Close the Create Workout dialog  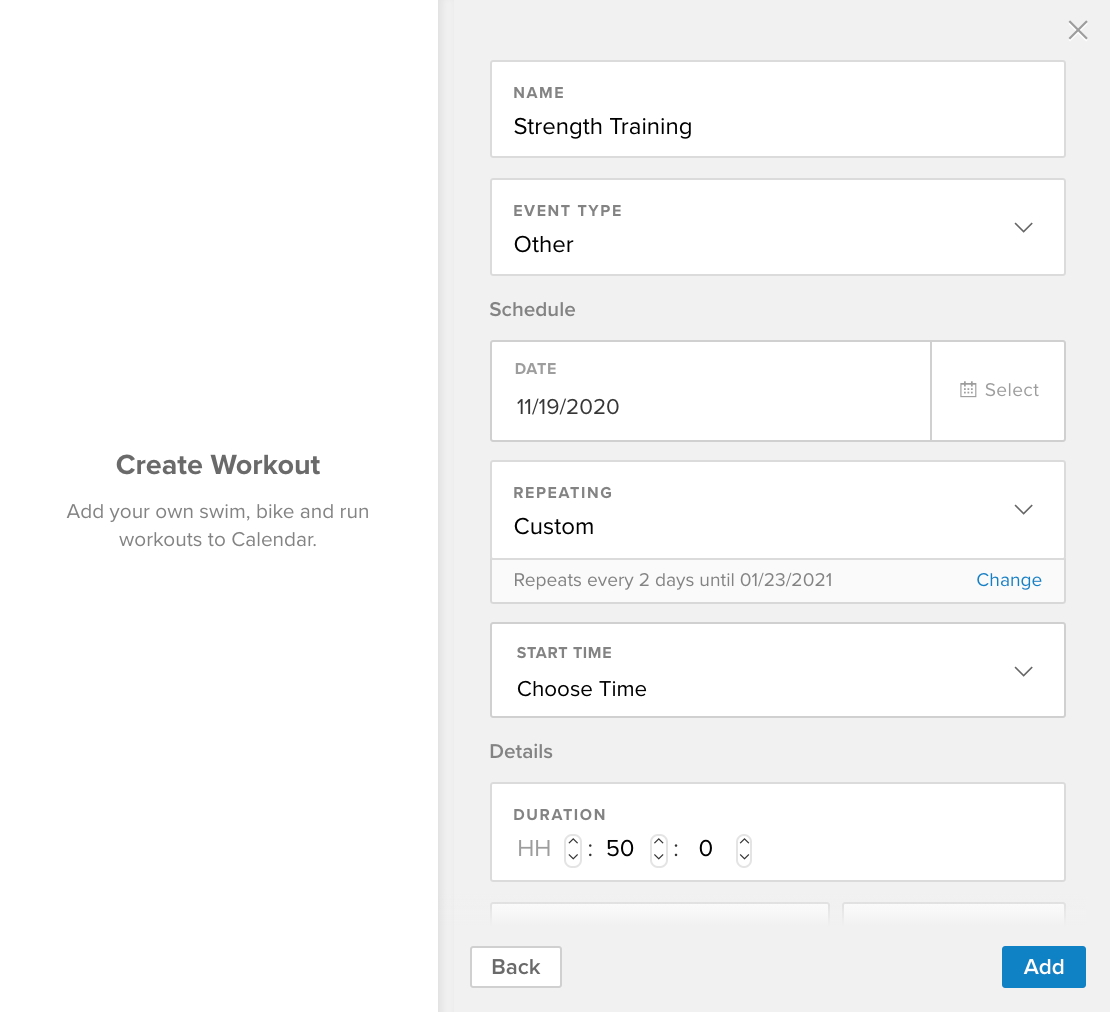click(1077, 30)
